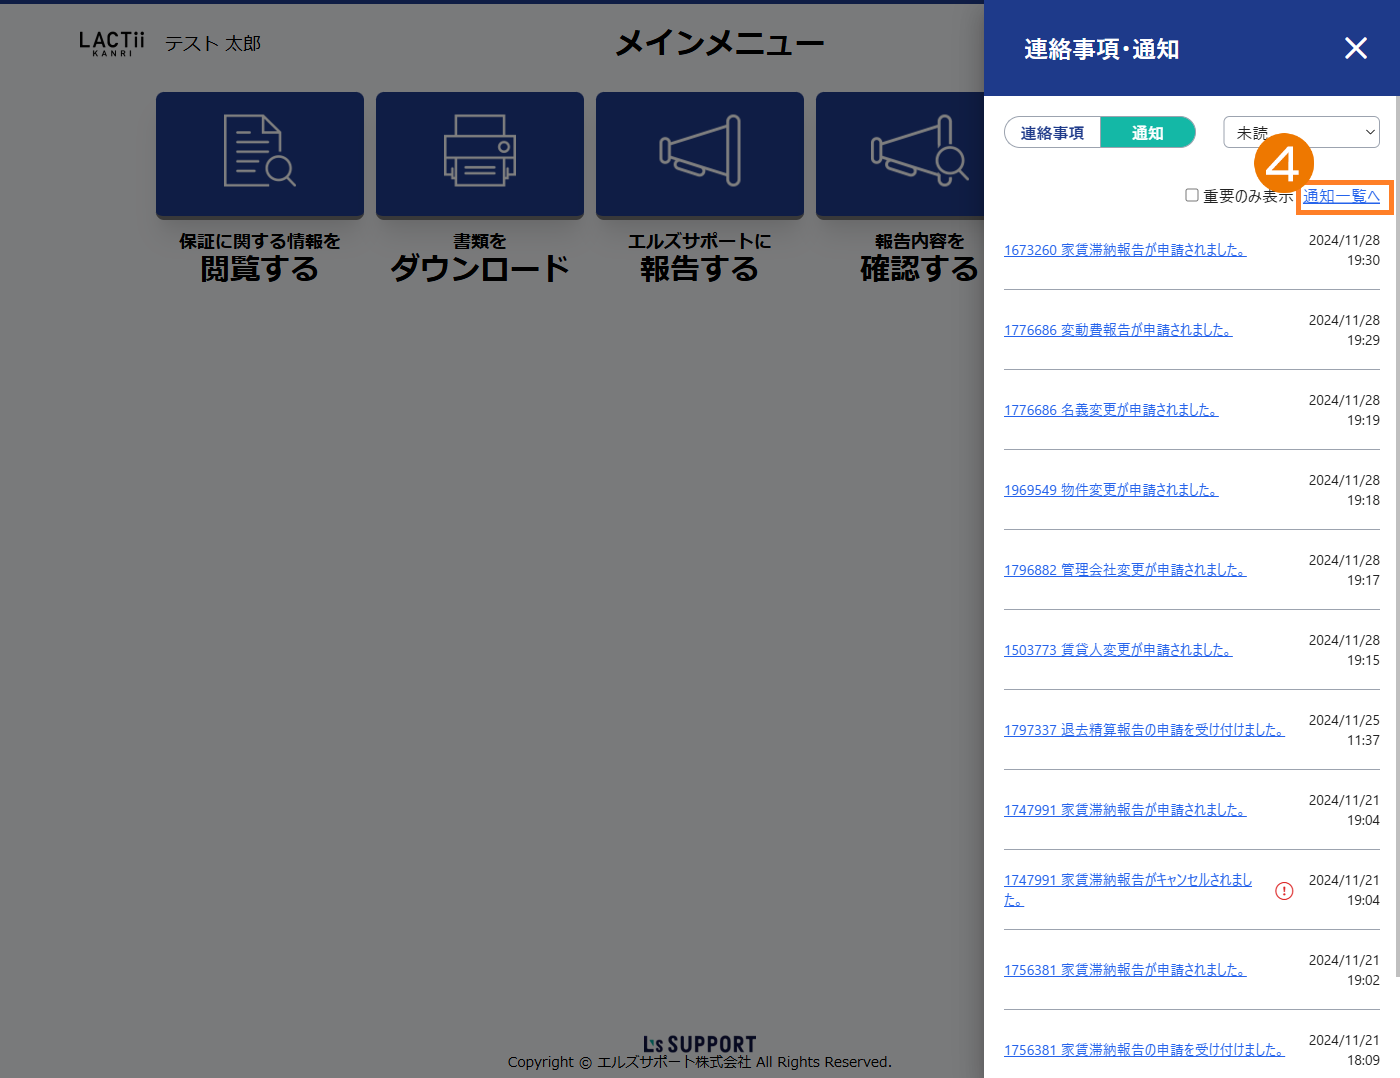Open notification 1797337 退去精算報告
This screenshot has height=1078, width=1400.
[1143, 730]
